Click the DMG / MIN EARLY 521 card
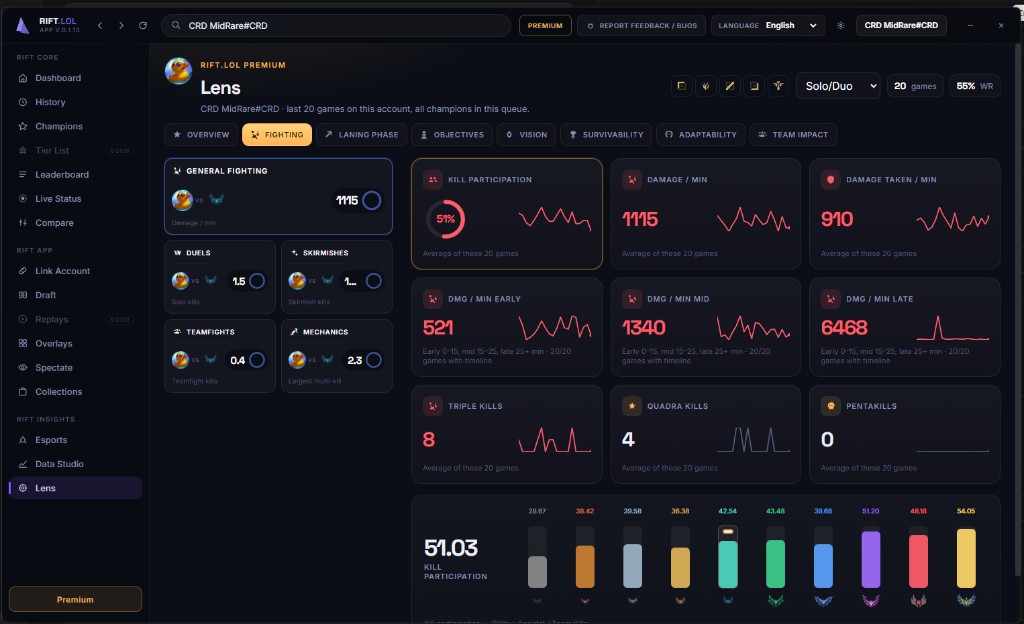 coord(507,327)
